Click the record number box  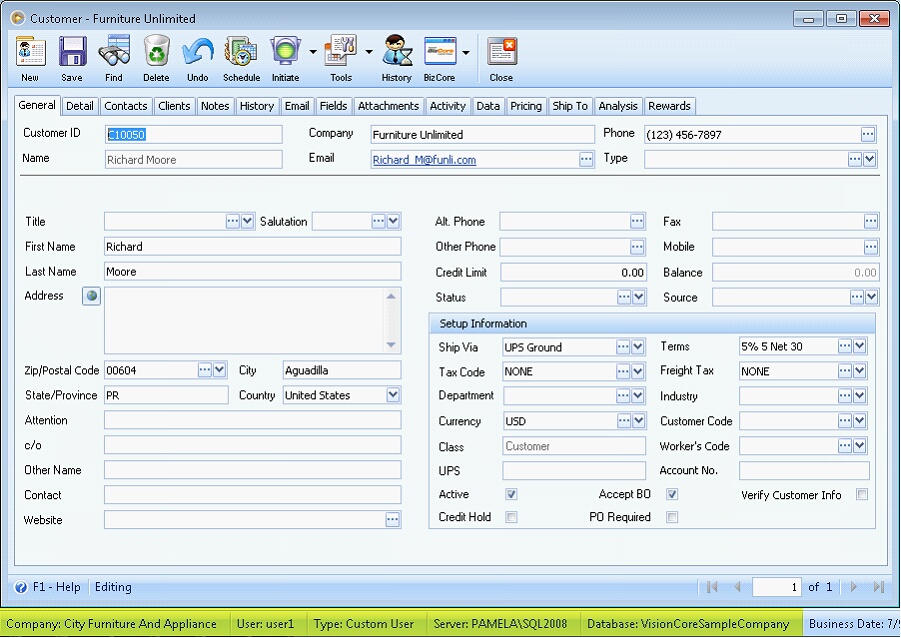777,587
